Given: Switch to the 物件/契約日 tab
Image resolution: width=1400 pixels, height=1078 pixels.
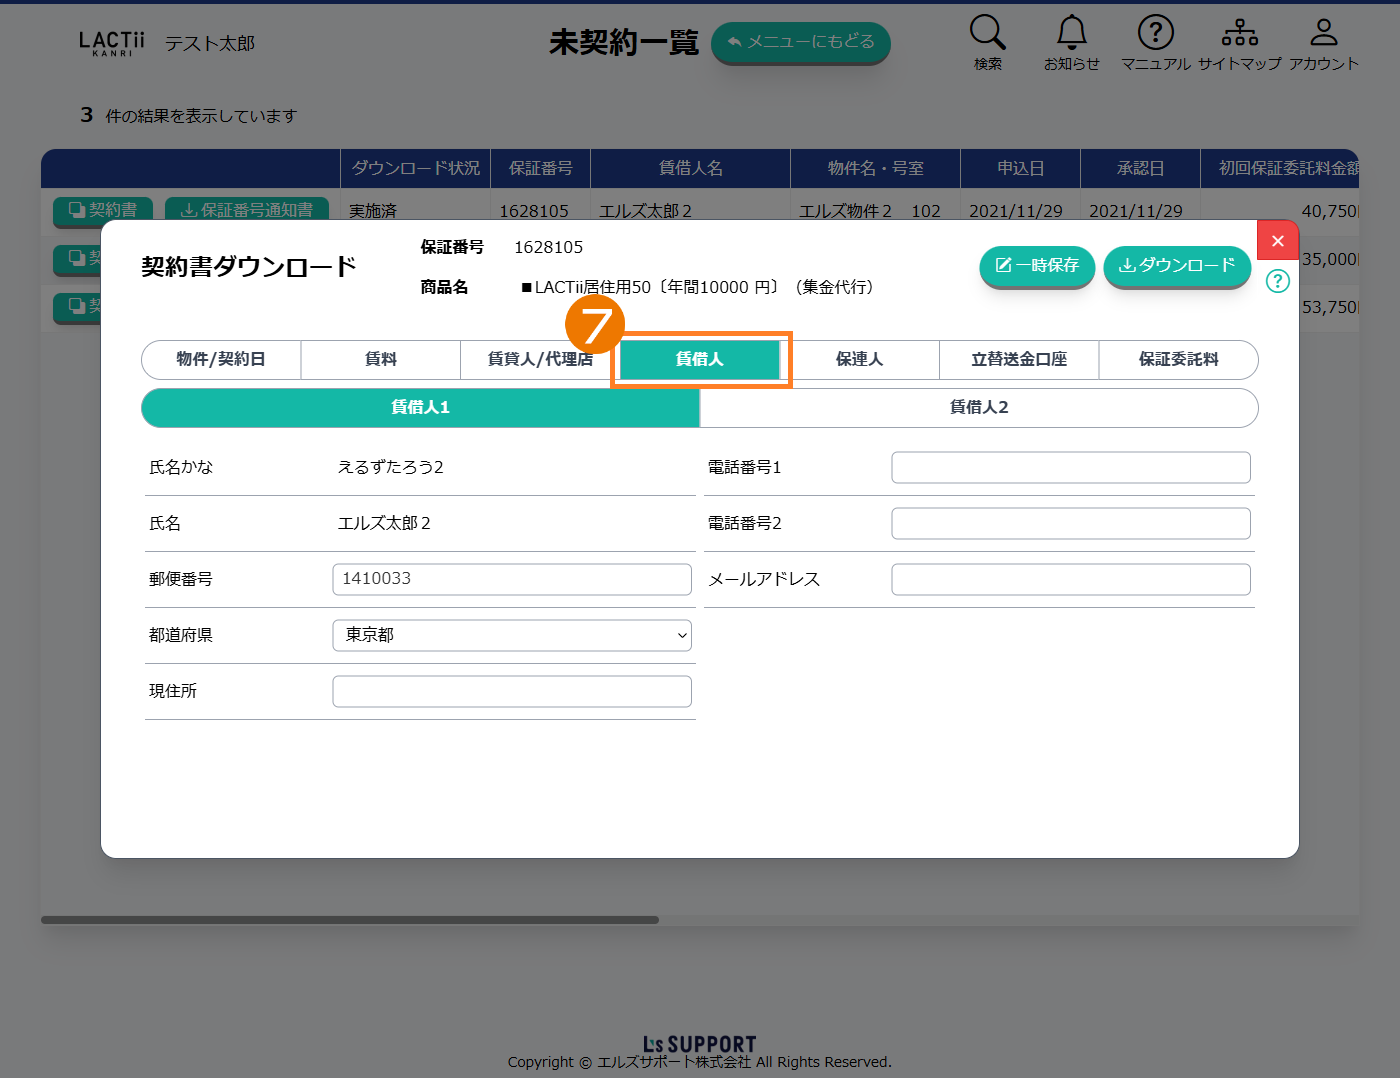Looking at the screenshot, I should (x=221, y=360).
